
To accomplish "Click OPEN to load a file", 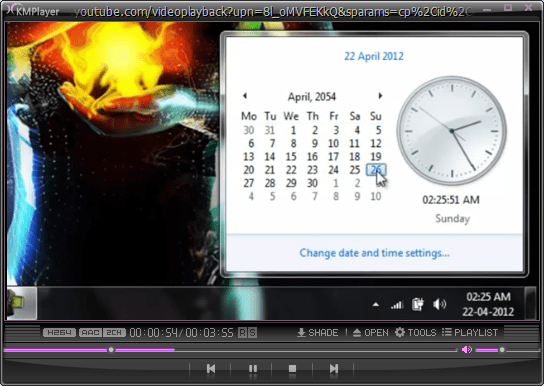I will (x=371, y=333).
